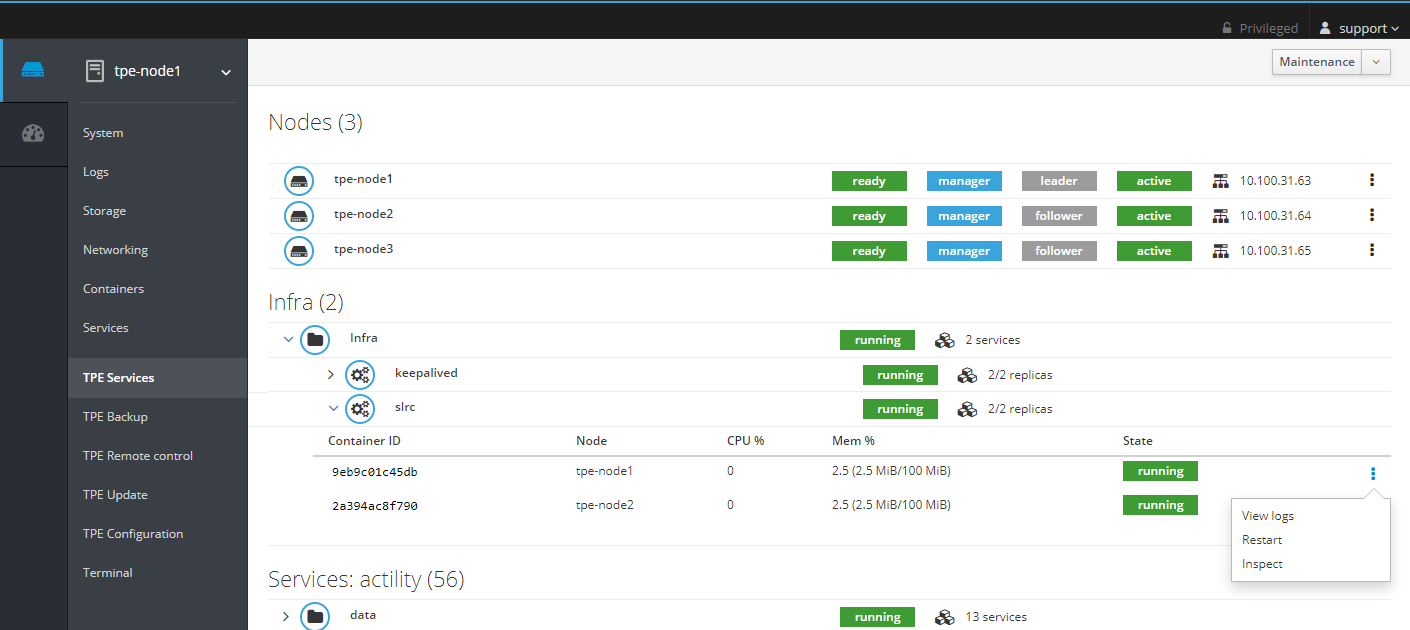Go to Terminal in the sidebar
1410x630 pixels.
coord(108,573)
